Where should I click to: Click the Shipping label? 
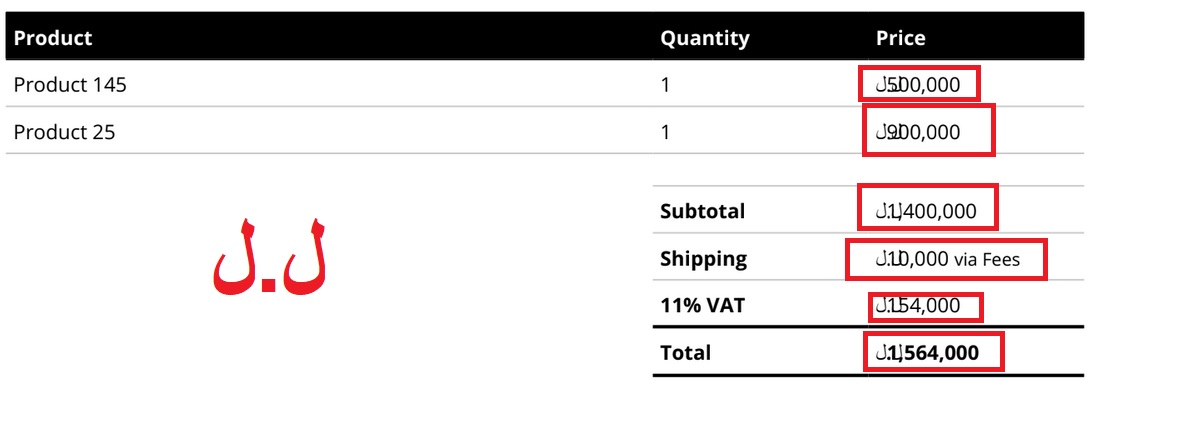click(x=703, y=258)
